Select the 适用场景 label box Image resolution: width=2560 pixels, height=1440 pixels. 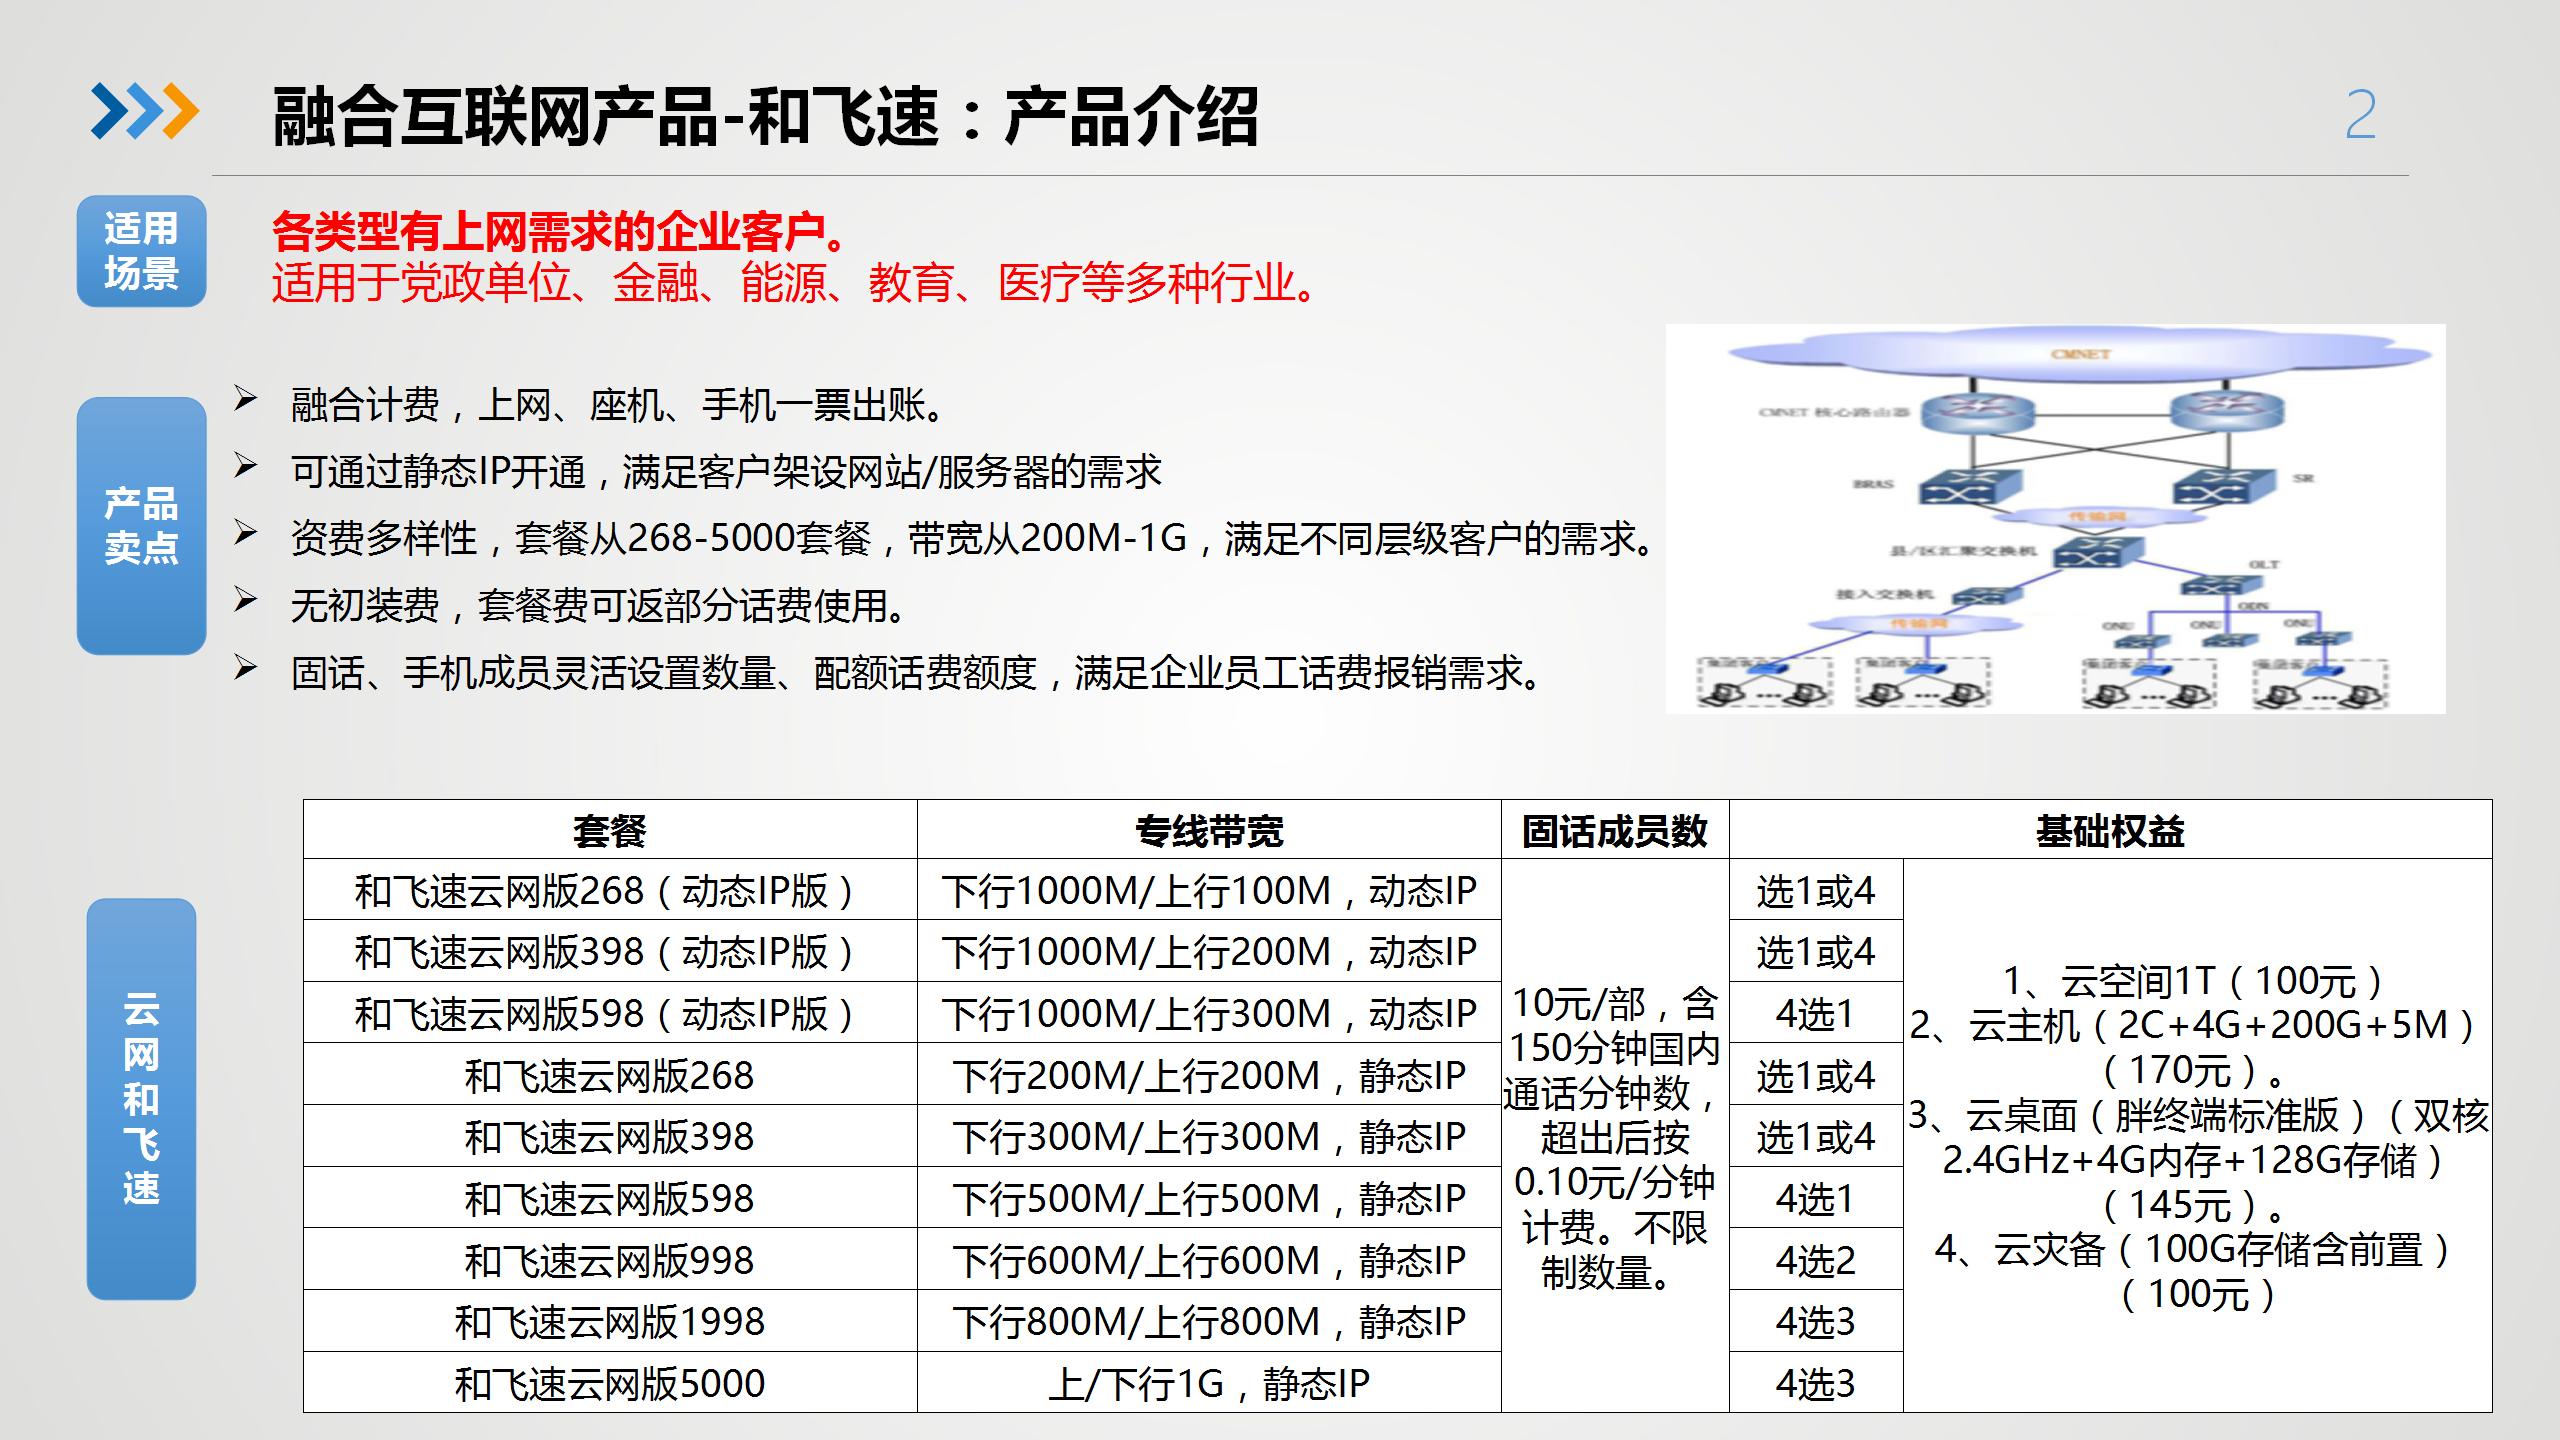pyautogui.click(x=141, y=251)
